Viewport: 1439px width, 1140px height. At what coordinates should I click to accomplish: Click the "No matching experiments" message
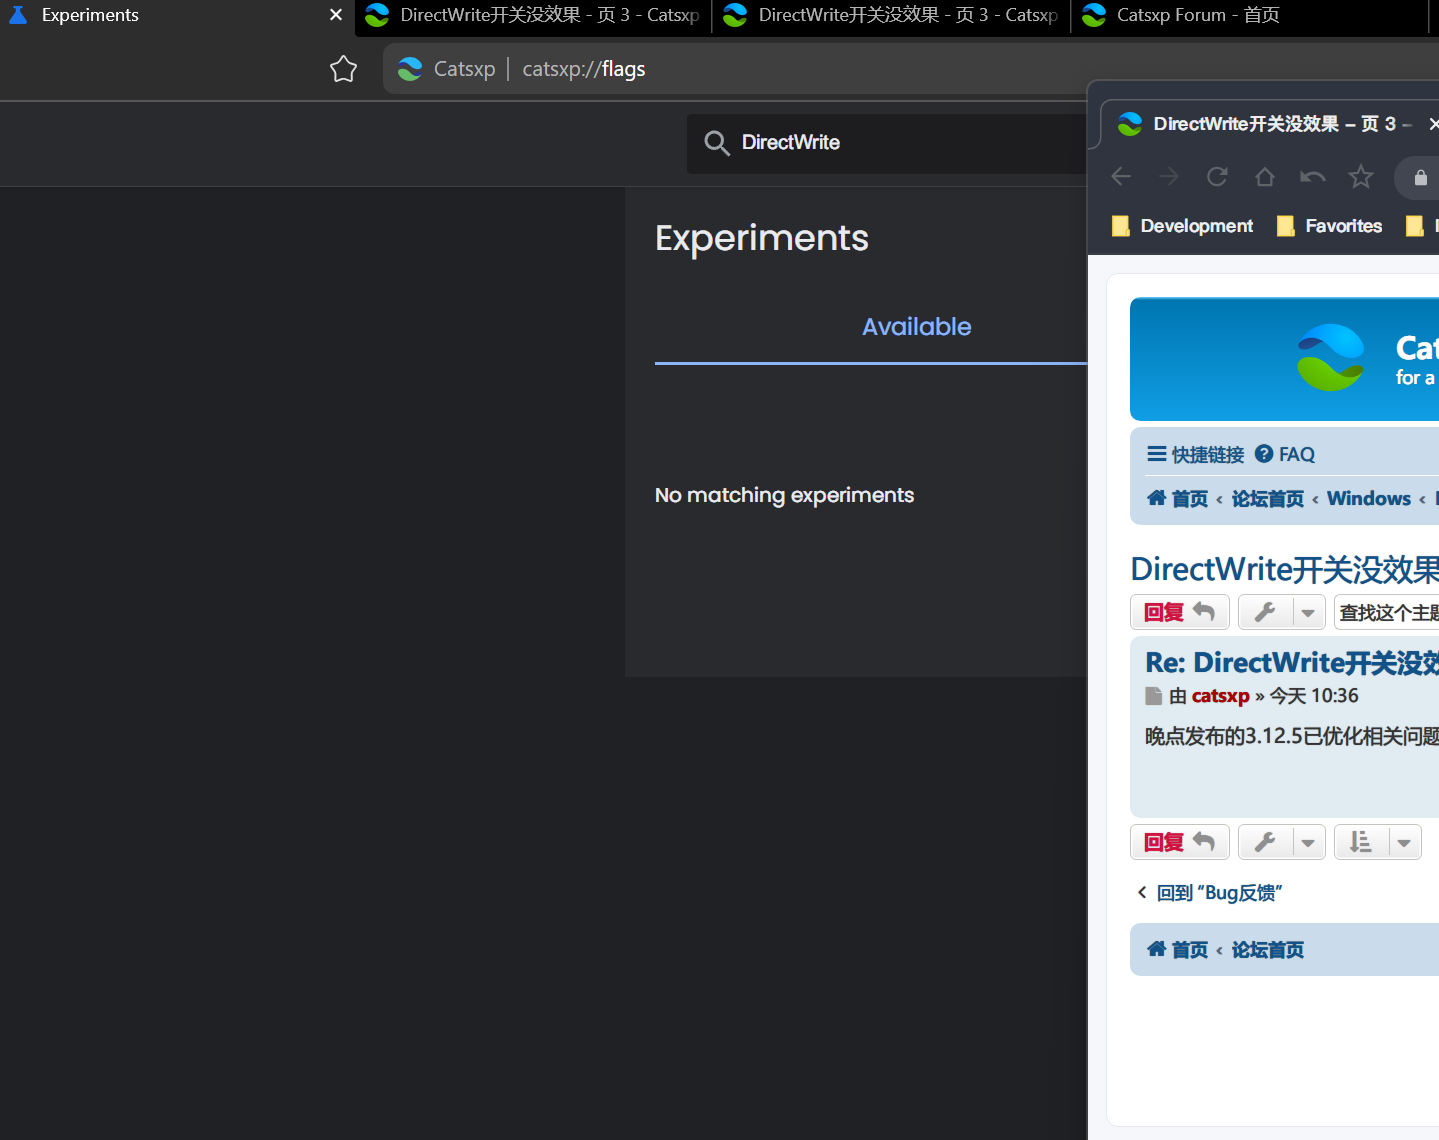point(784,495)
